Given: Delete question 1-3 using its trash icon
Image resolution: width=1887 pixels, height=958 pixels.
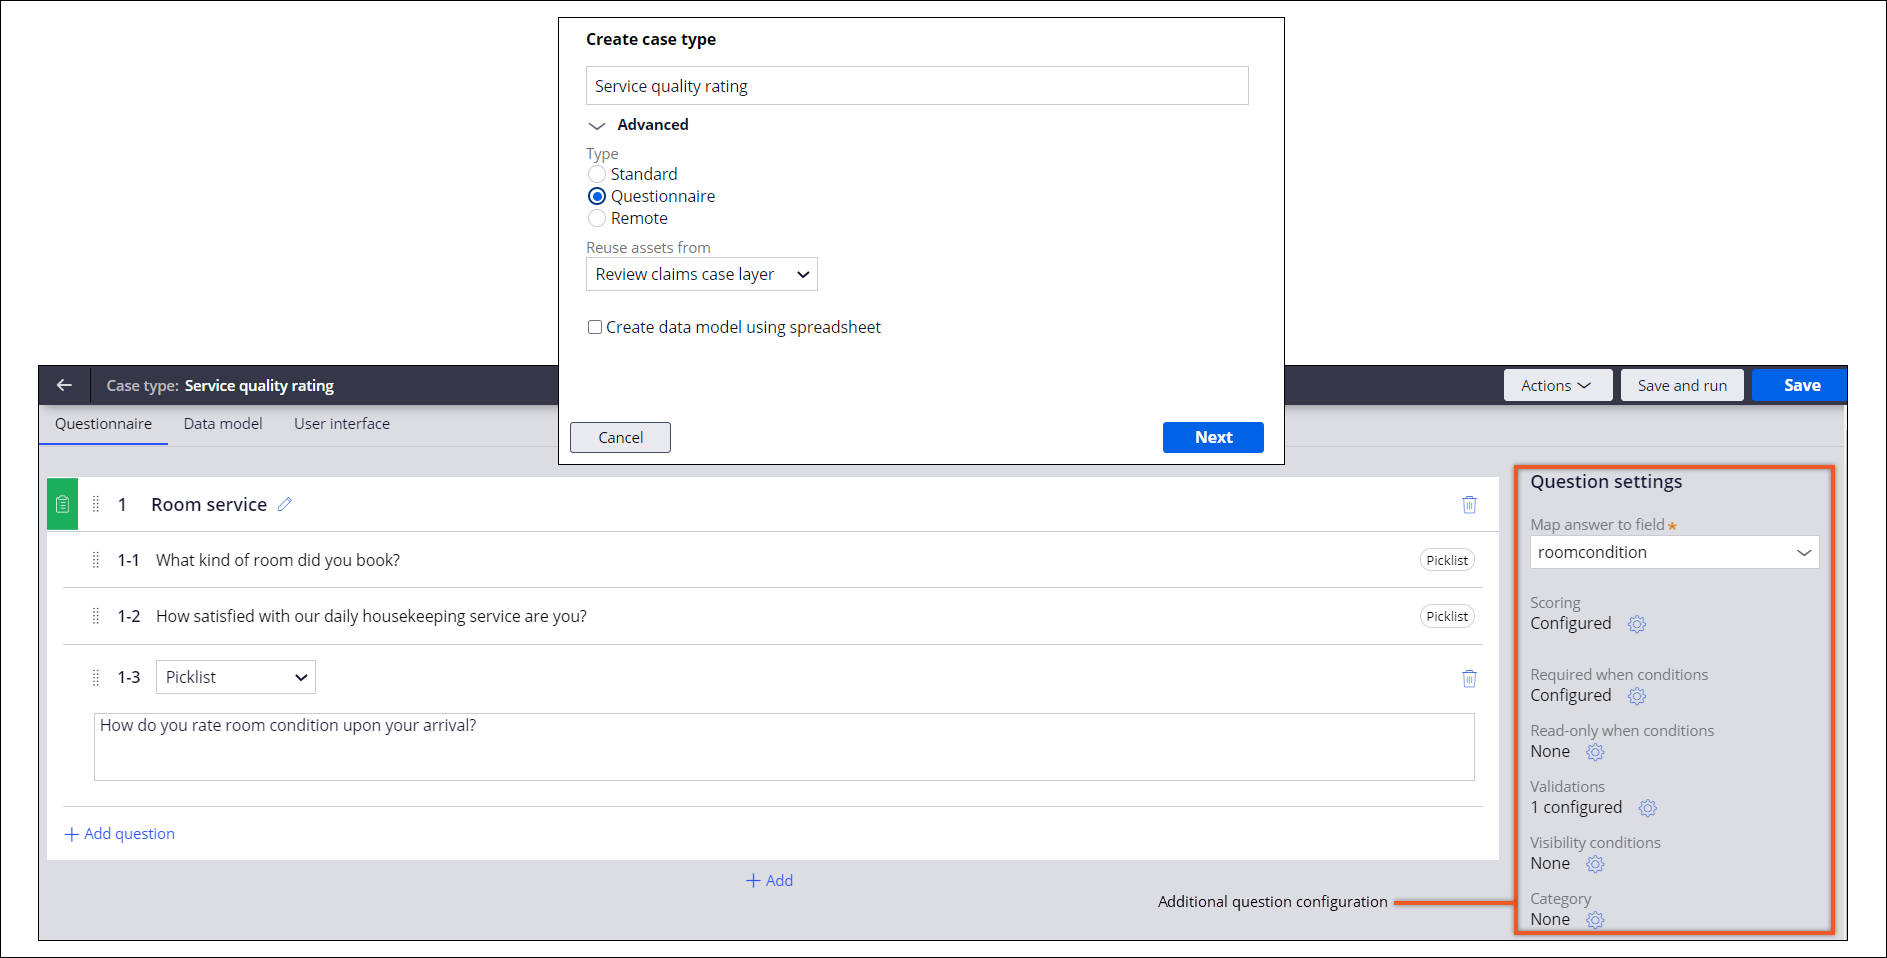Looking at the screenshot, I should 1469,678.
